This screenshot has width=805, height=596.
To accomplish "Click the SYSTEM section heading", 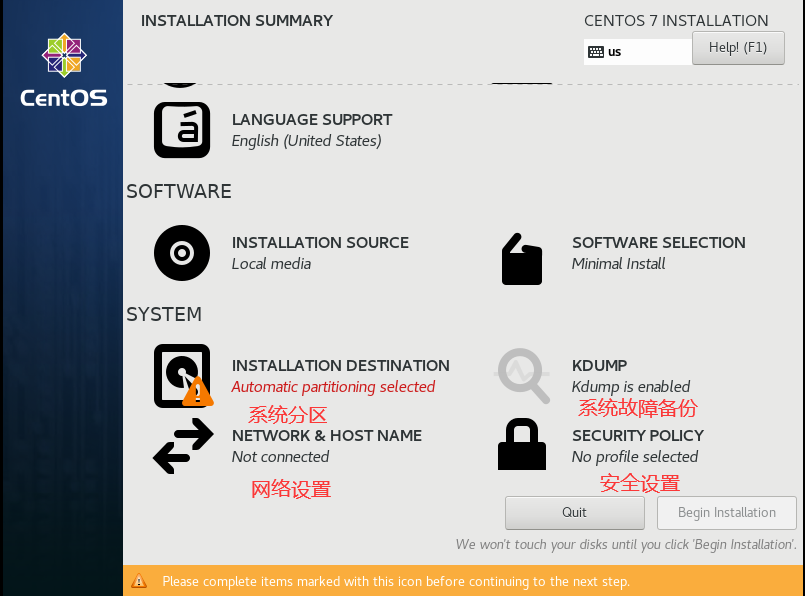I will 164,314.
